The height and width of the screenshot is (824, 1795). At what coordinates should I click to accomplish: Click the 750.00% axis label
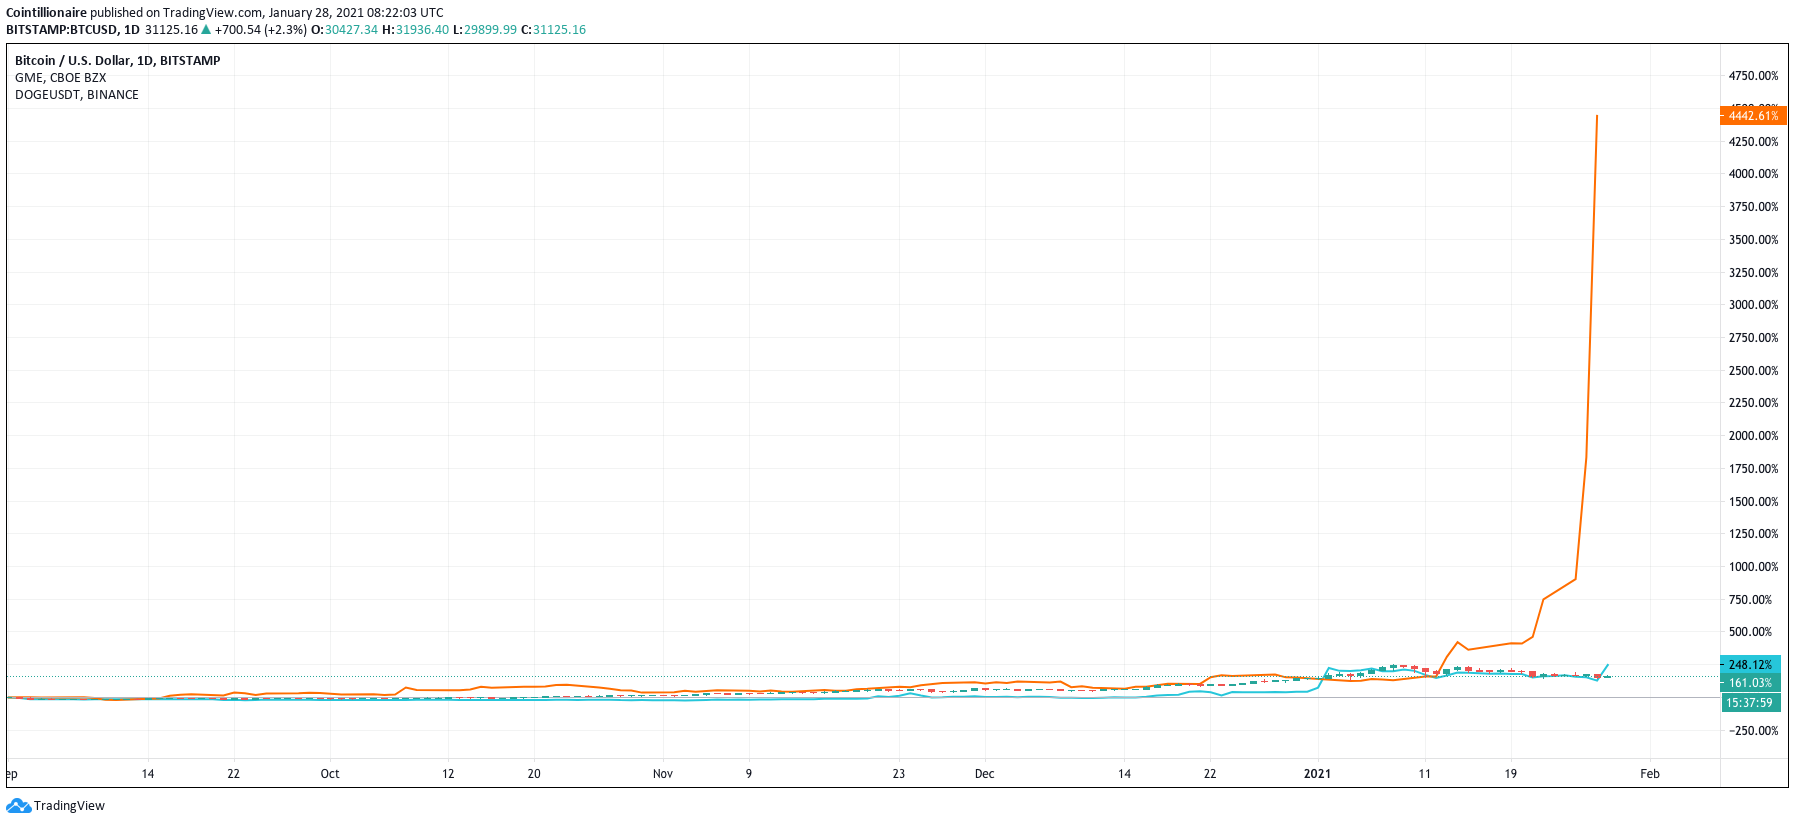tap(1750, 600)
